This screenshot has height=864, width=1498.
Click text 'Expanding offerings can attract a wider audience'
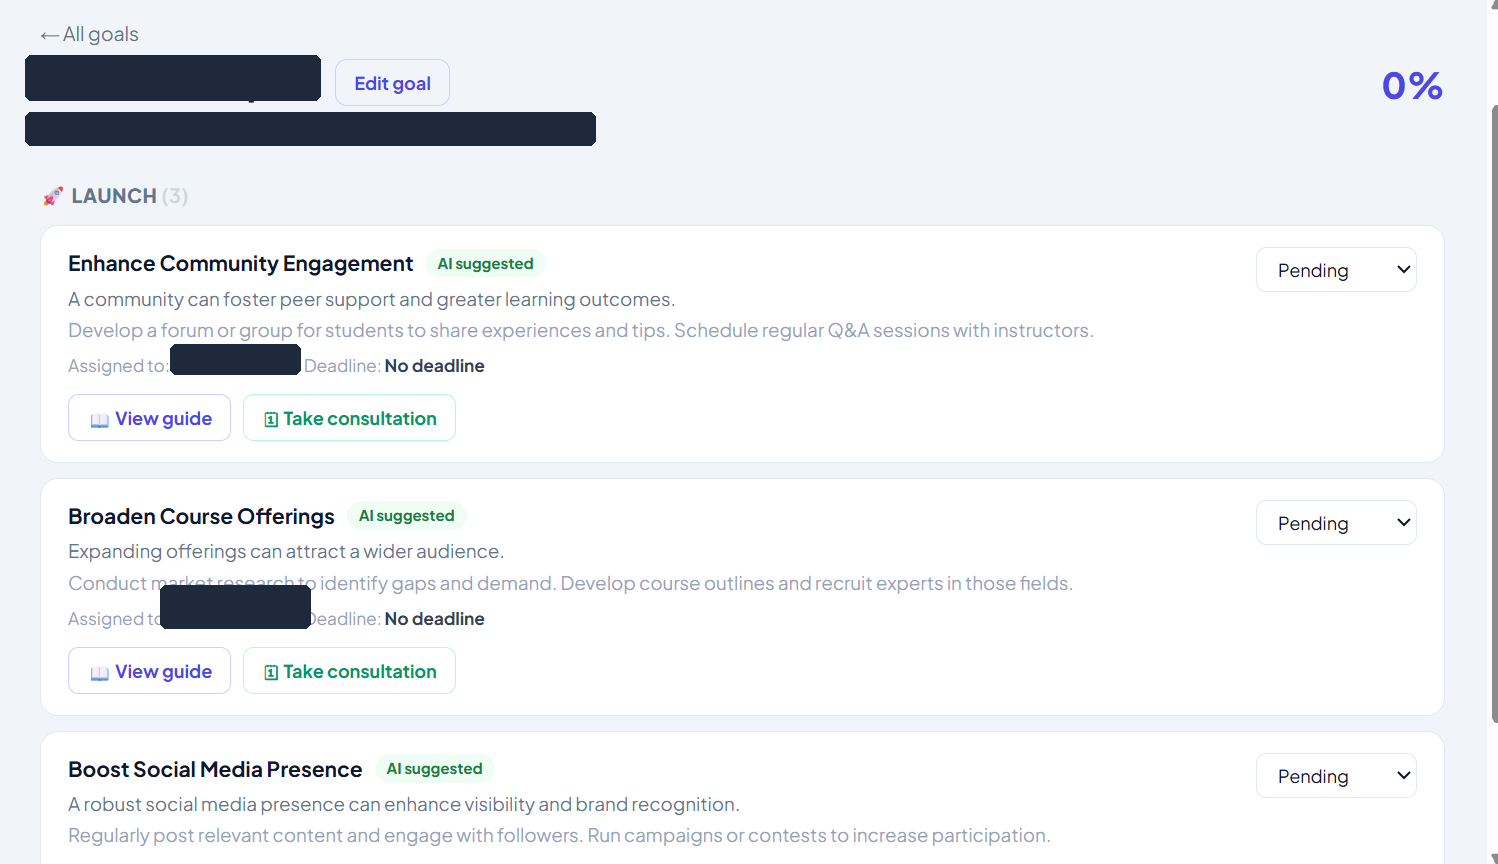tap(286, 552)
